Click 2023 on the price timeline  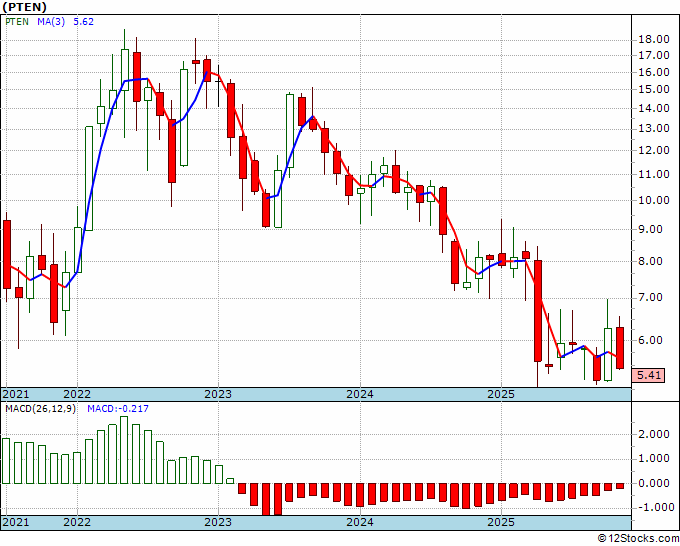[x=218, y=394]
